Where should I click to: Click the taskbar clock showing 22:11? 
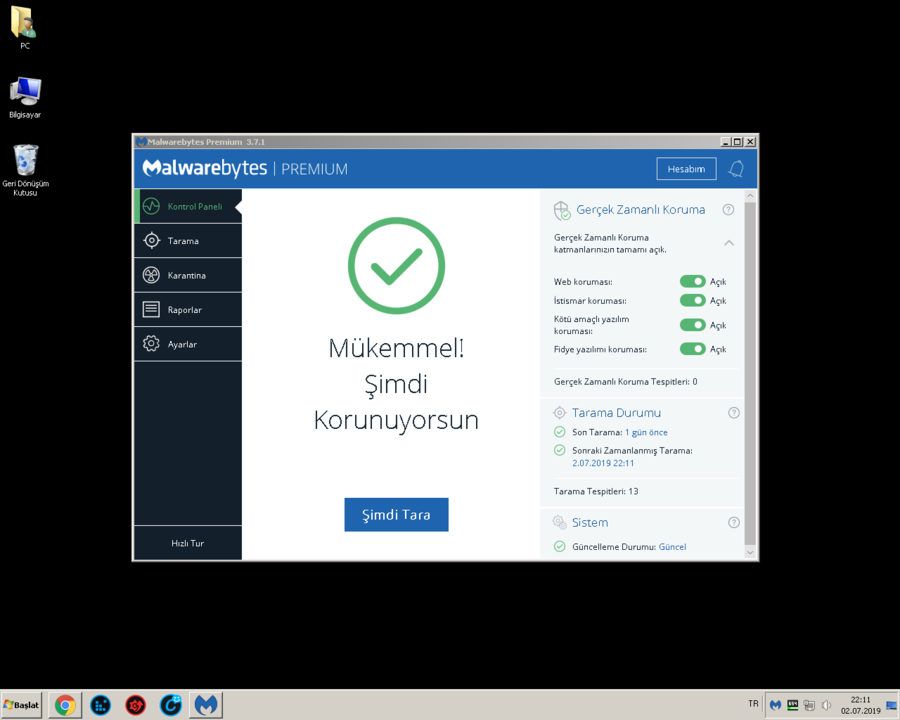[x=860, y=705]
